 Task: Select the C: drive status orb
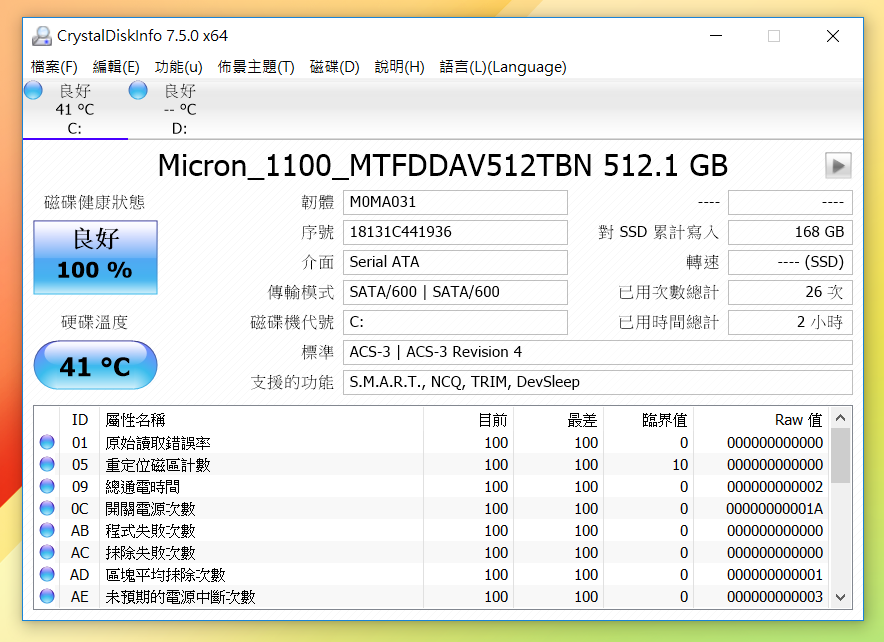coord(33,90)
